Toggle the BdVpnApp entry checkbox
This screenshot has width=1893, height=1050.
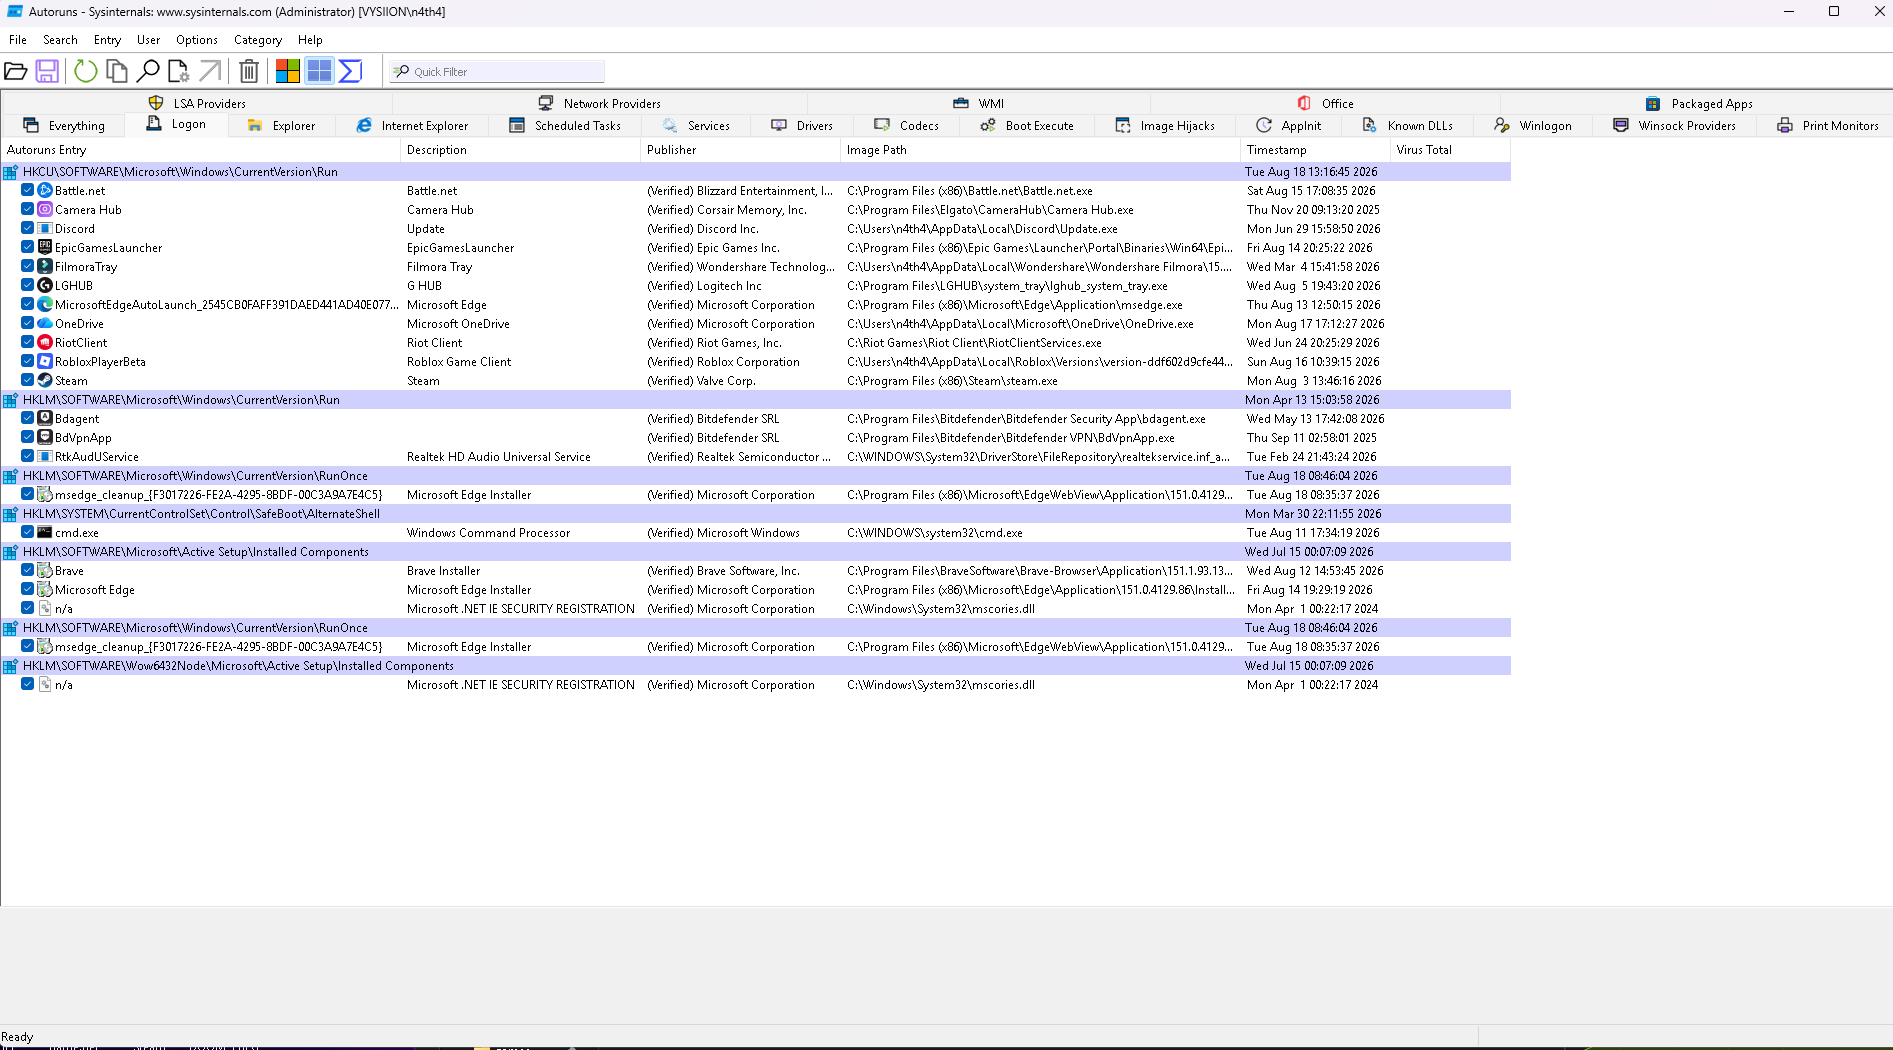[x=28, y=437]
